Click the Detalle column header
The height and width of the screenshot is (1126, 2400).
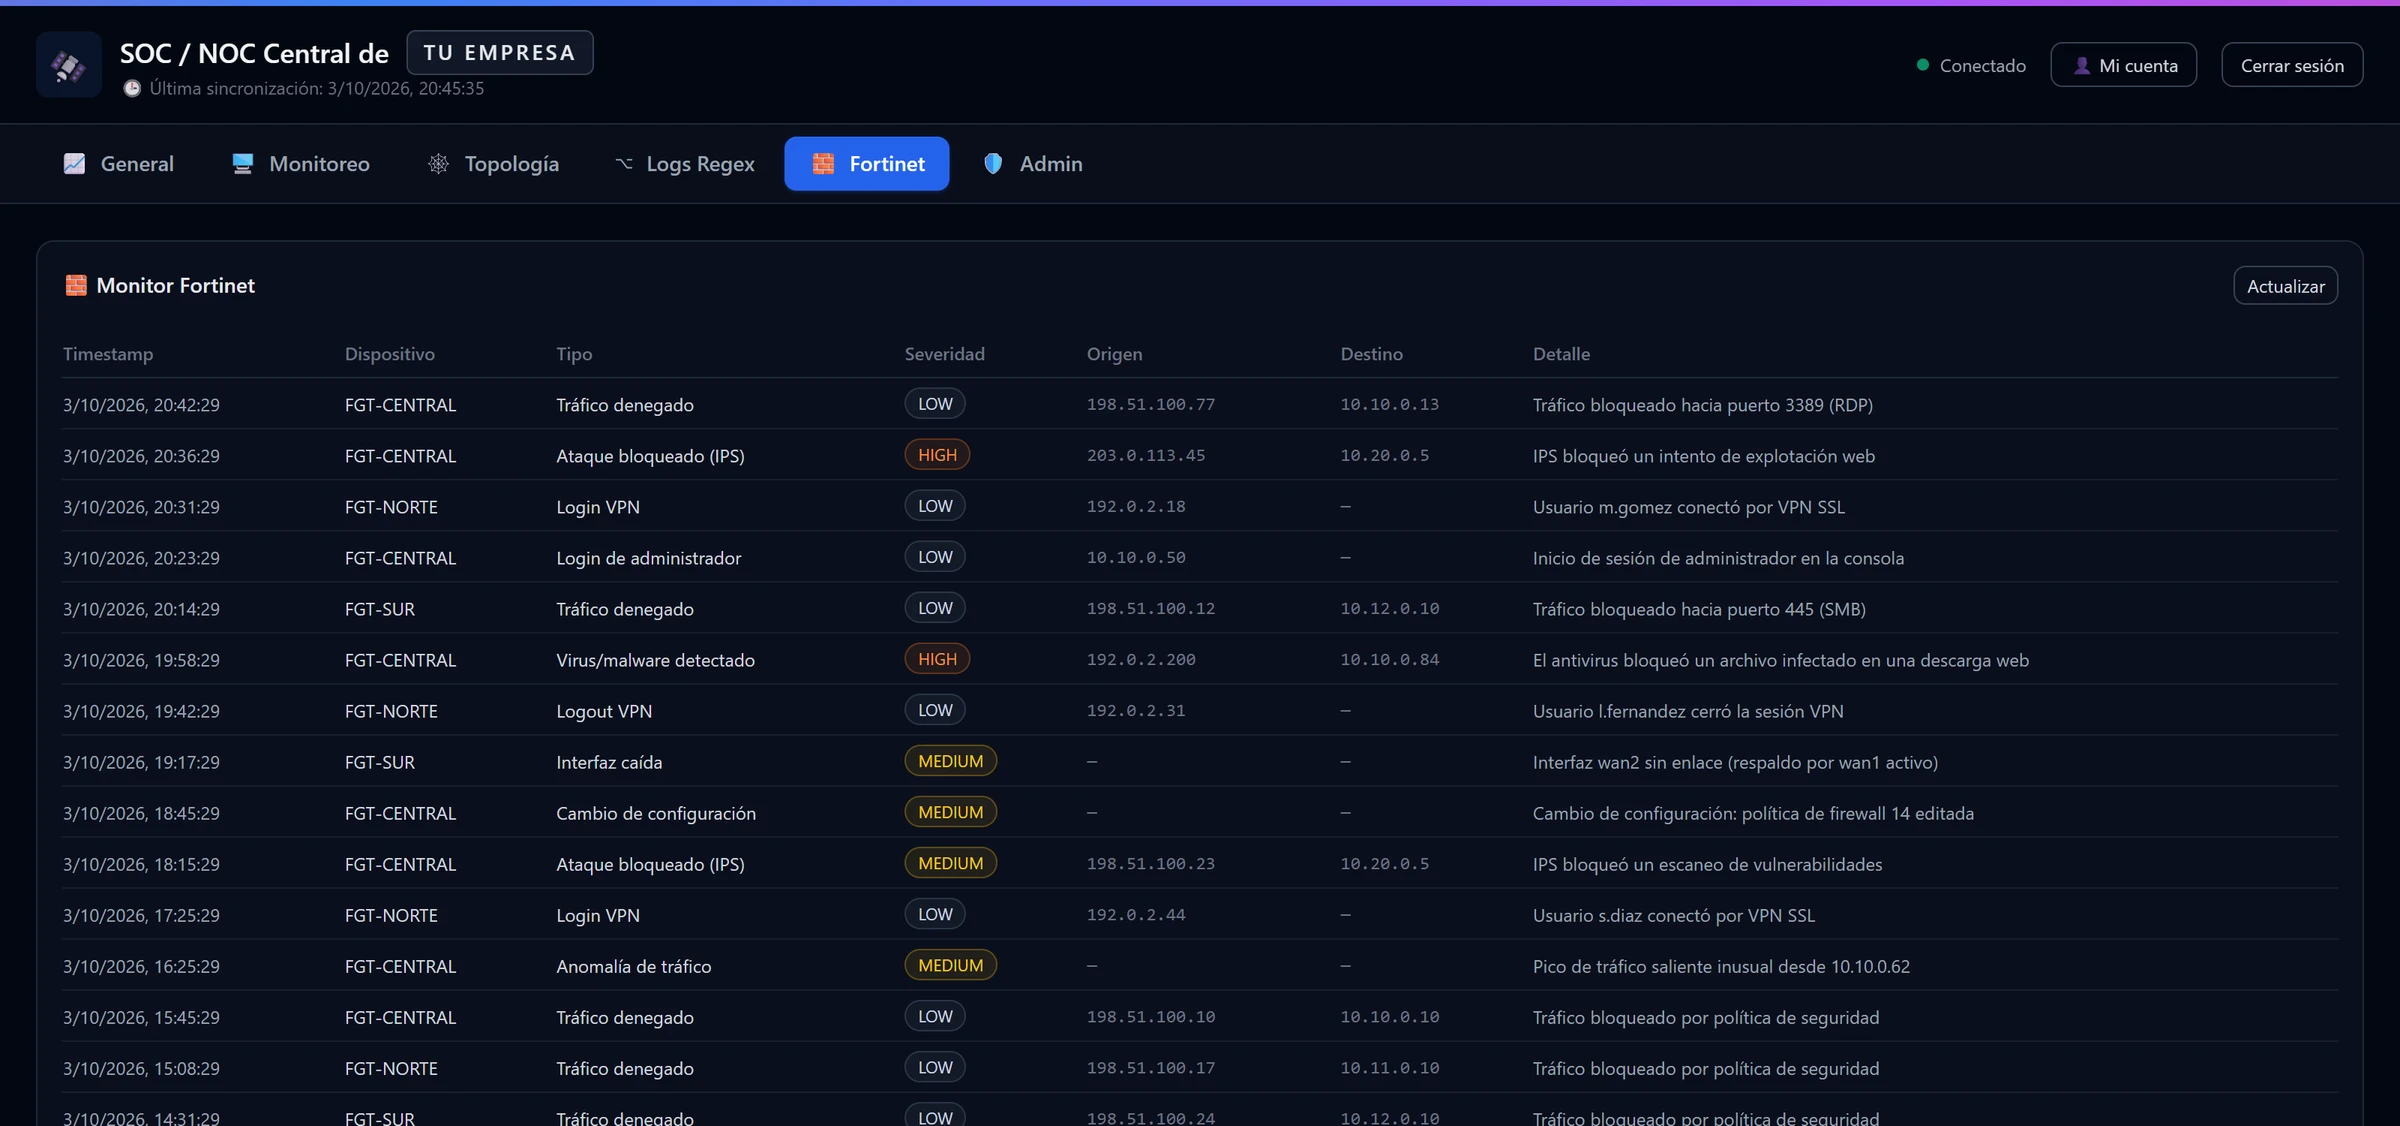pyautogui.click(x=1562, y=354)
